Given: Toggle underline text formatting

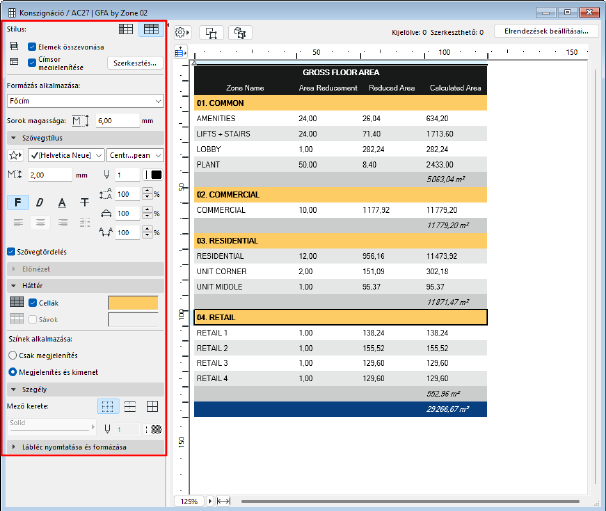Looking at the screenshot, I should (62, 201).
